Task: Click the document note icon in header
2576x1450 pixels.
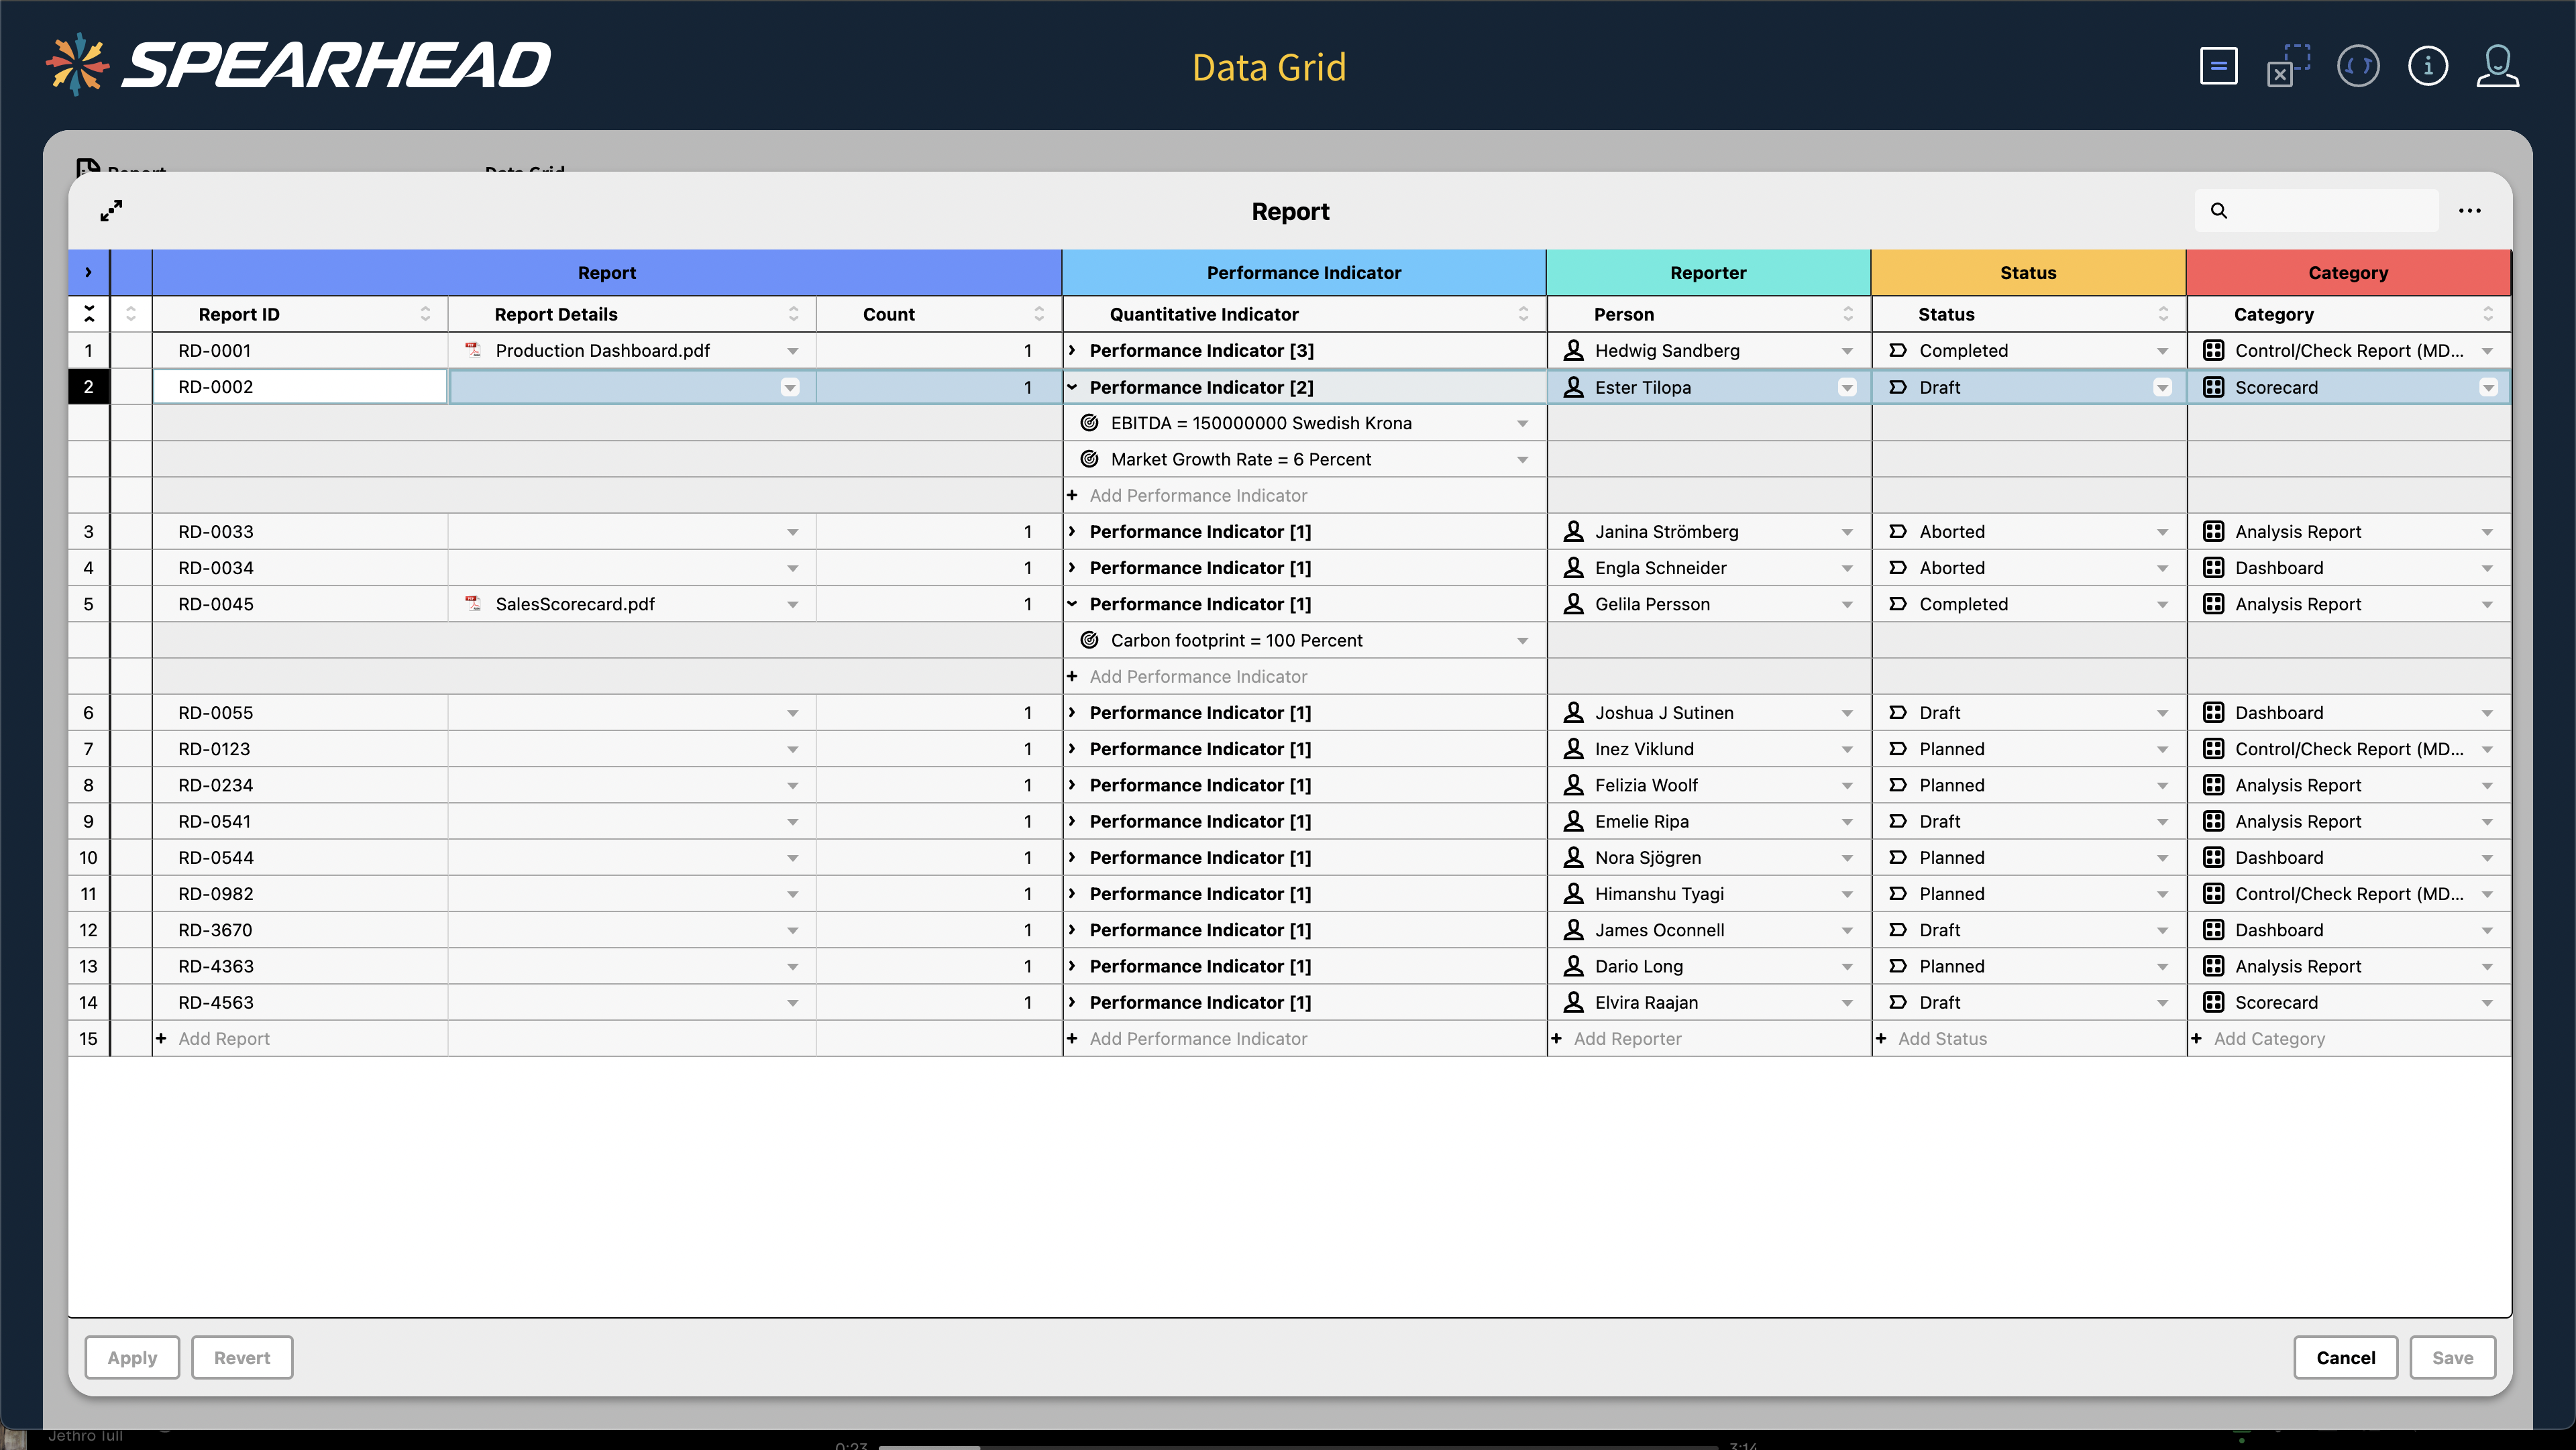Action: coord(2218,67)
